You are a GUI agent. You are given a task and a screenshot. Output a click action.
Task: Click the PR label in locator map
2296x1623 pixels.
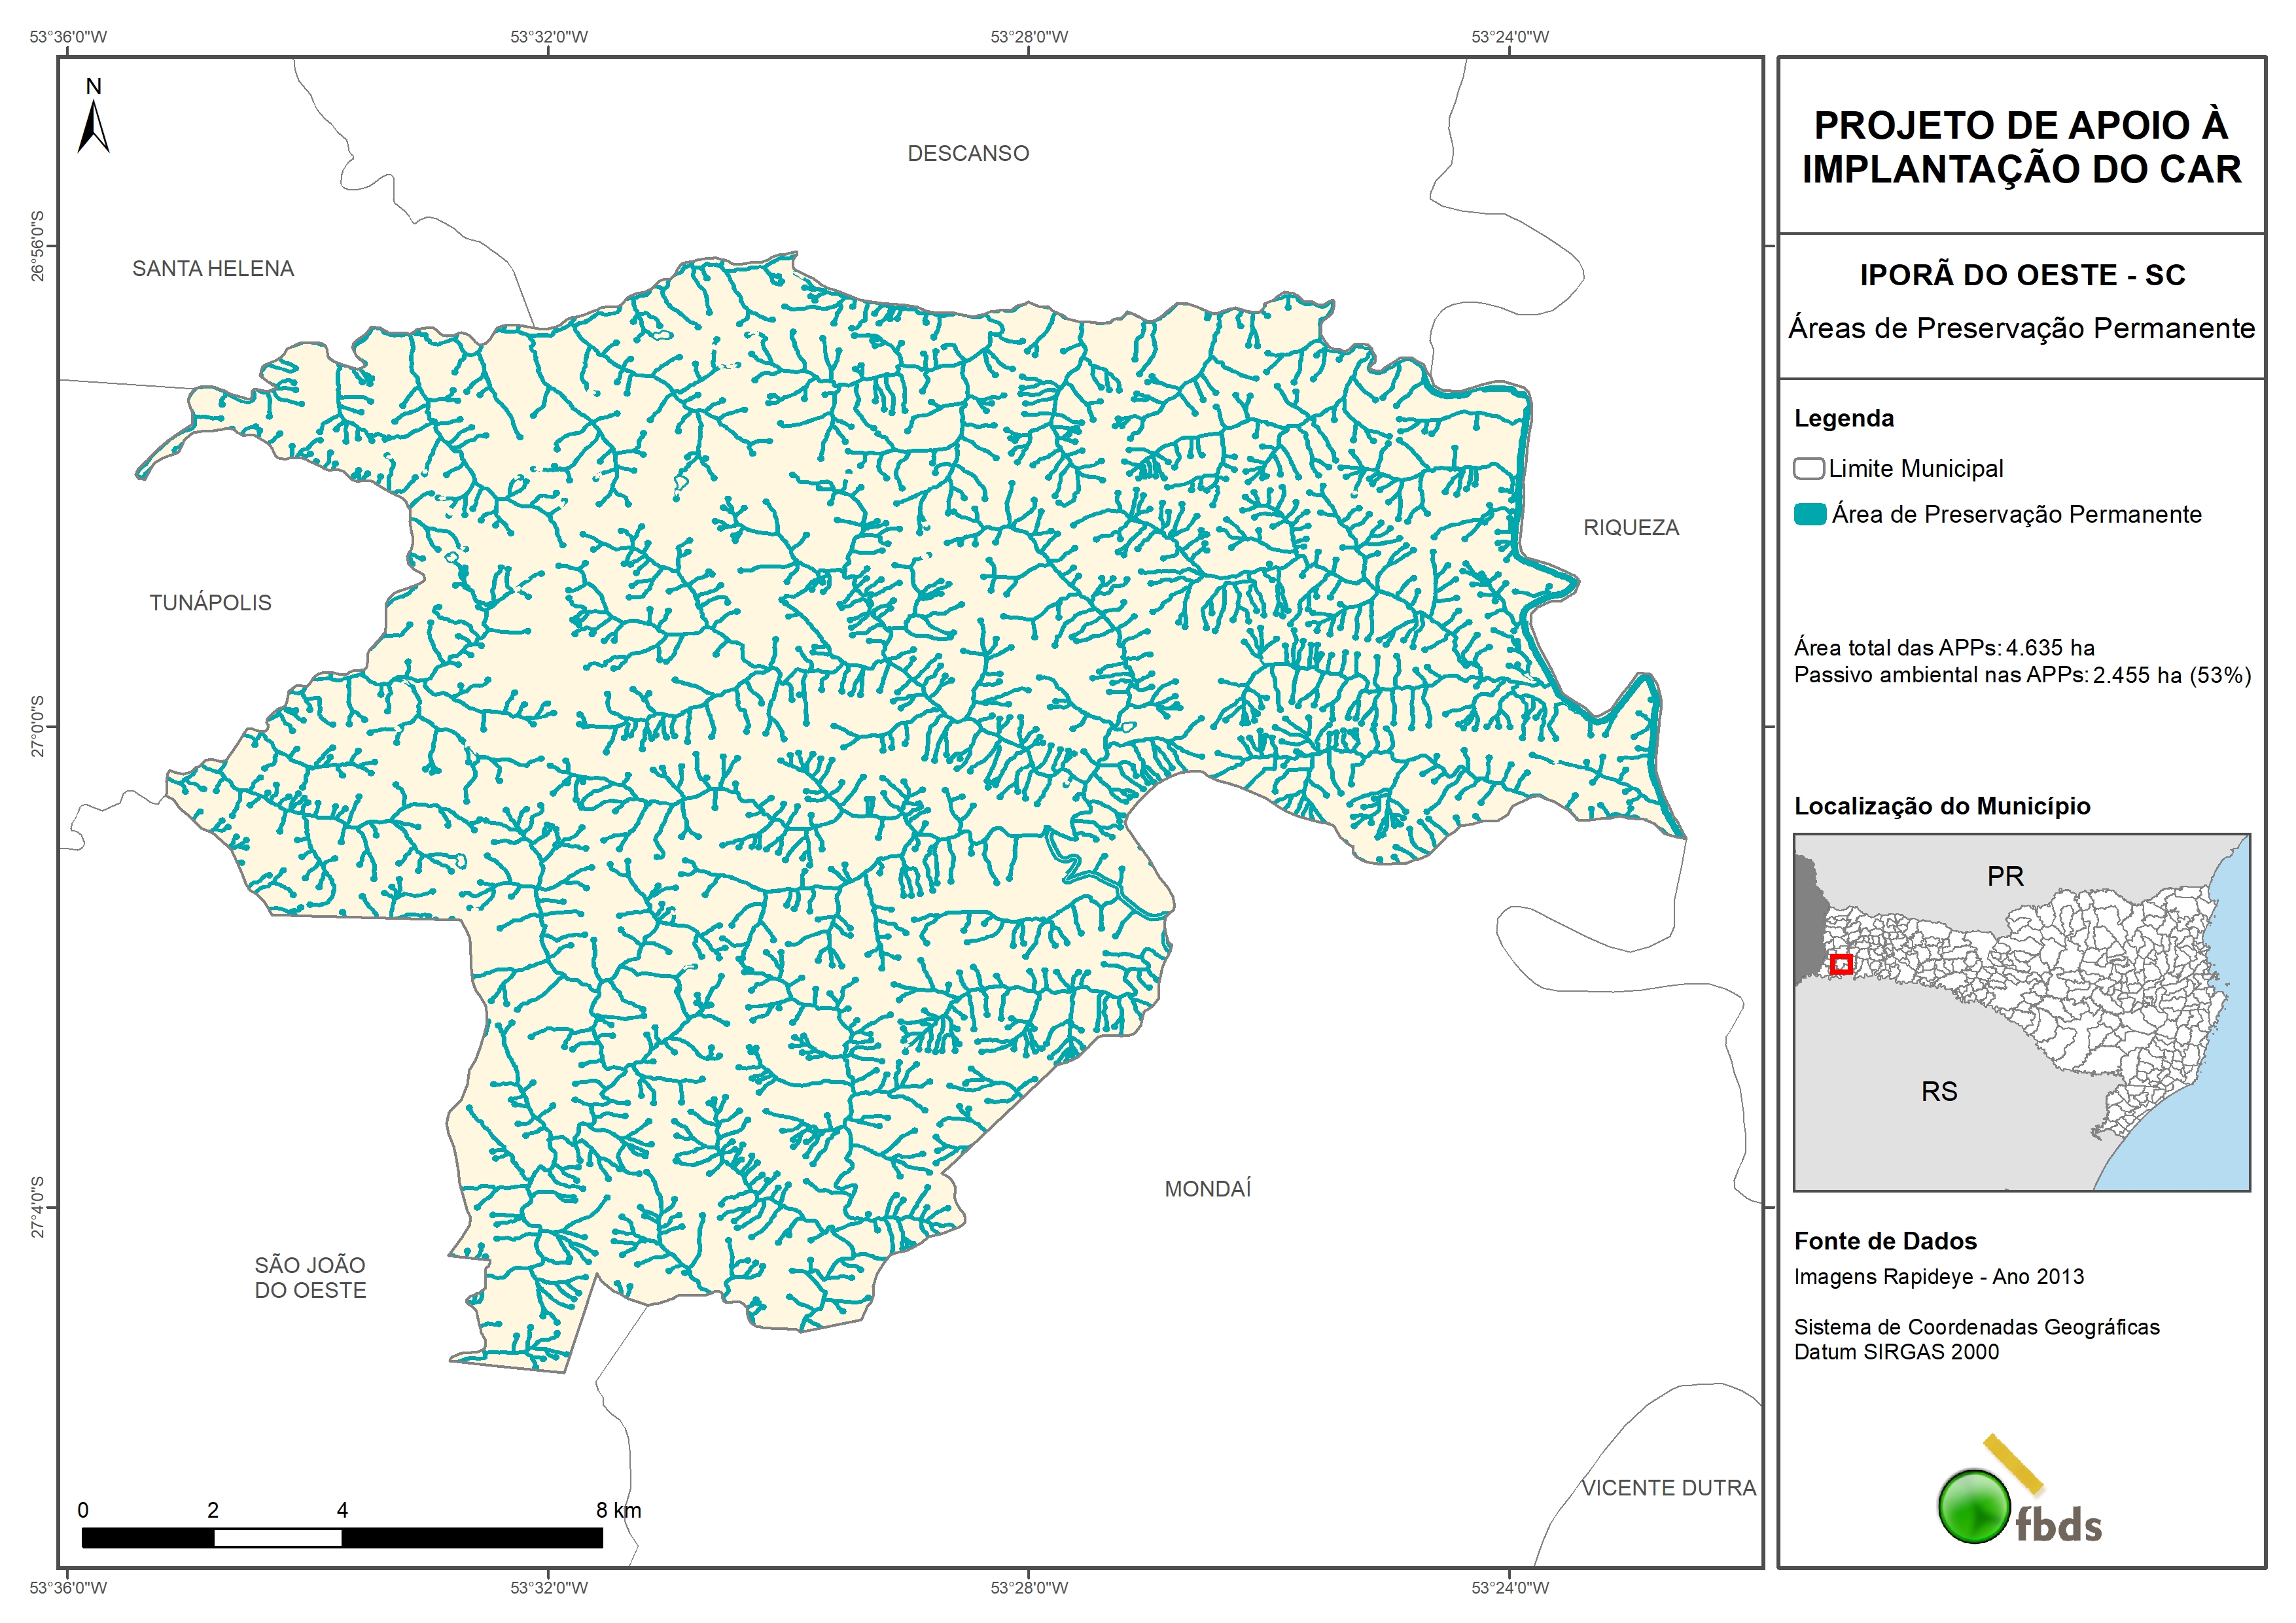(2005, 877)
